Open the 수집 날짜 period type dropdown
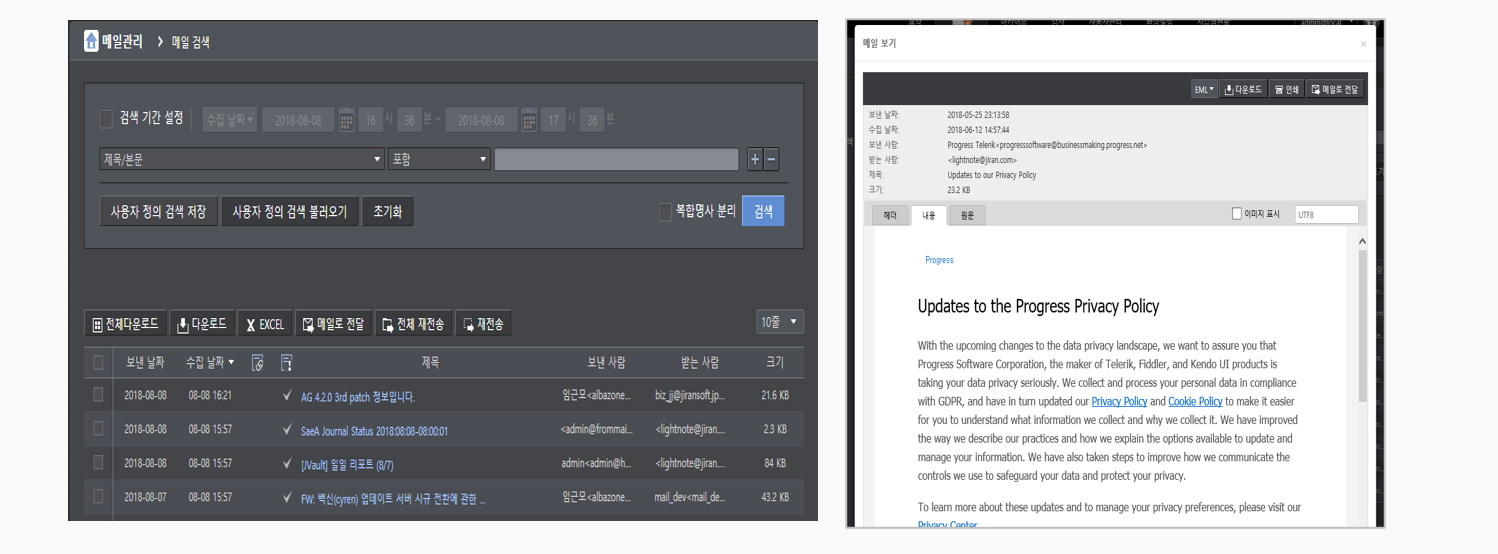 click(230, 119)
